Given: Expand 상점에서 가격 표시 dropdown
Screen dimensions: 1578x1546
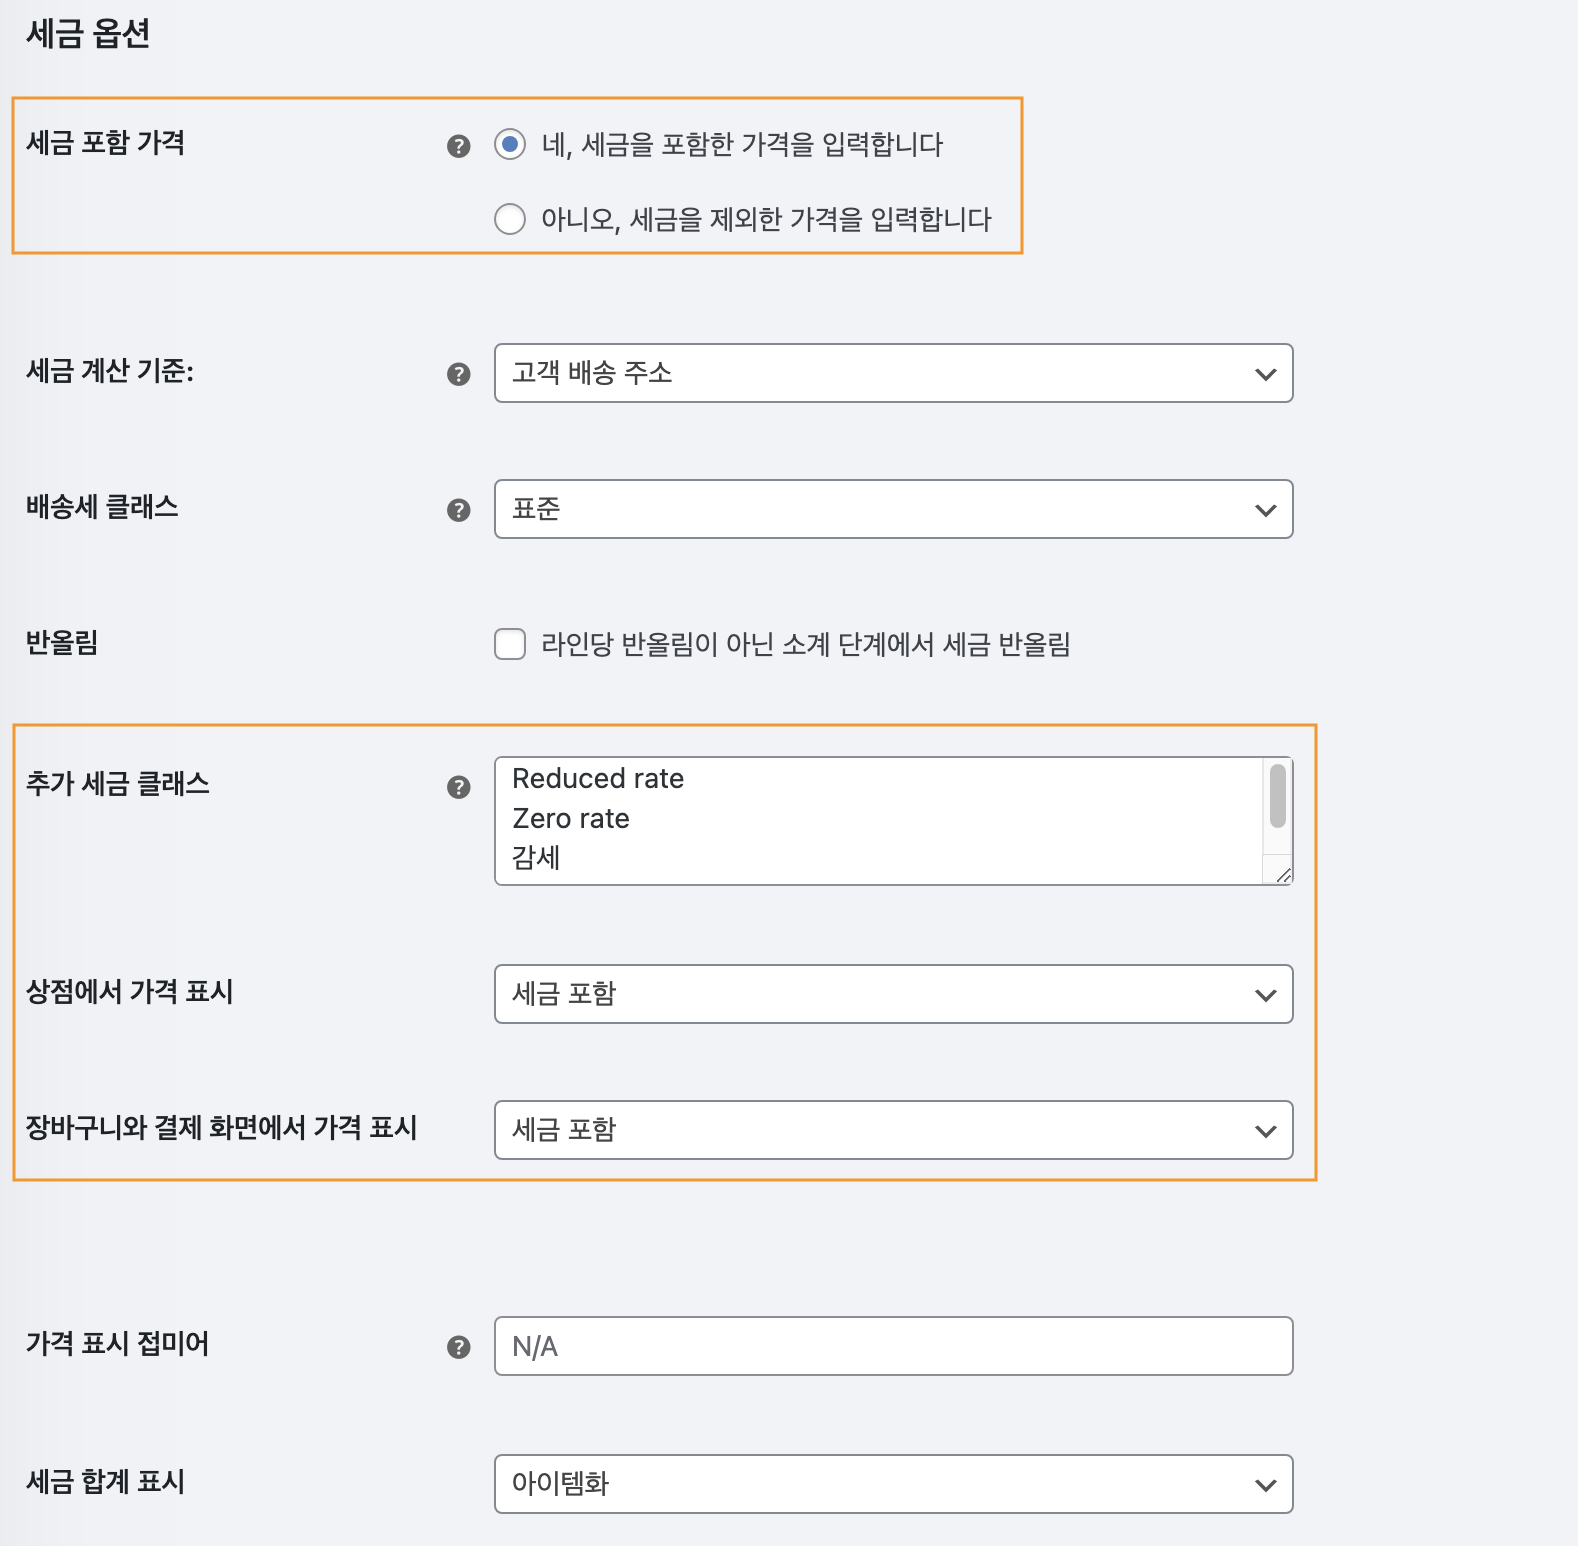Looking at the screenshot, I should tap(893, 994).
